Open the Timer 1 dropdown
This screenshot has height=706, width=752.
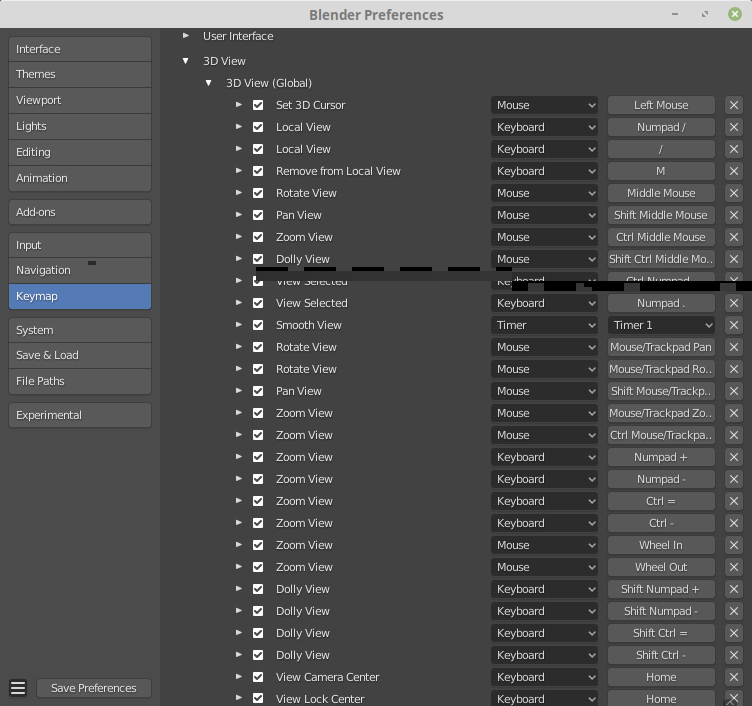coord(661,325)
